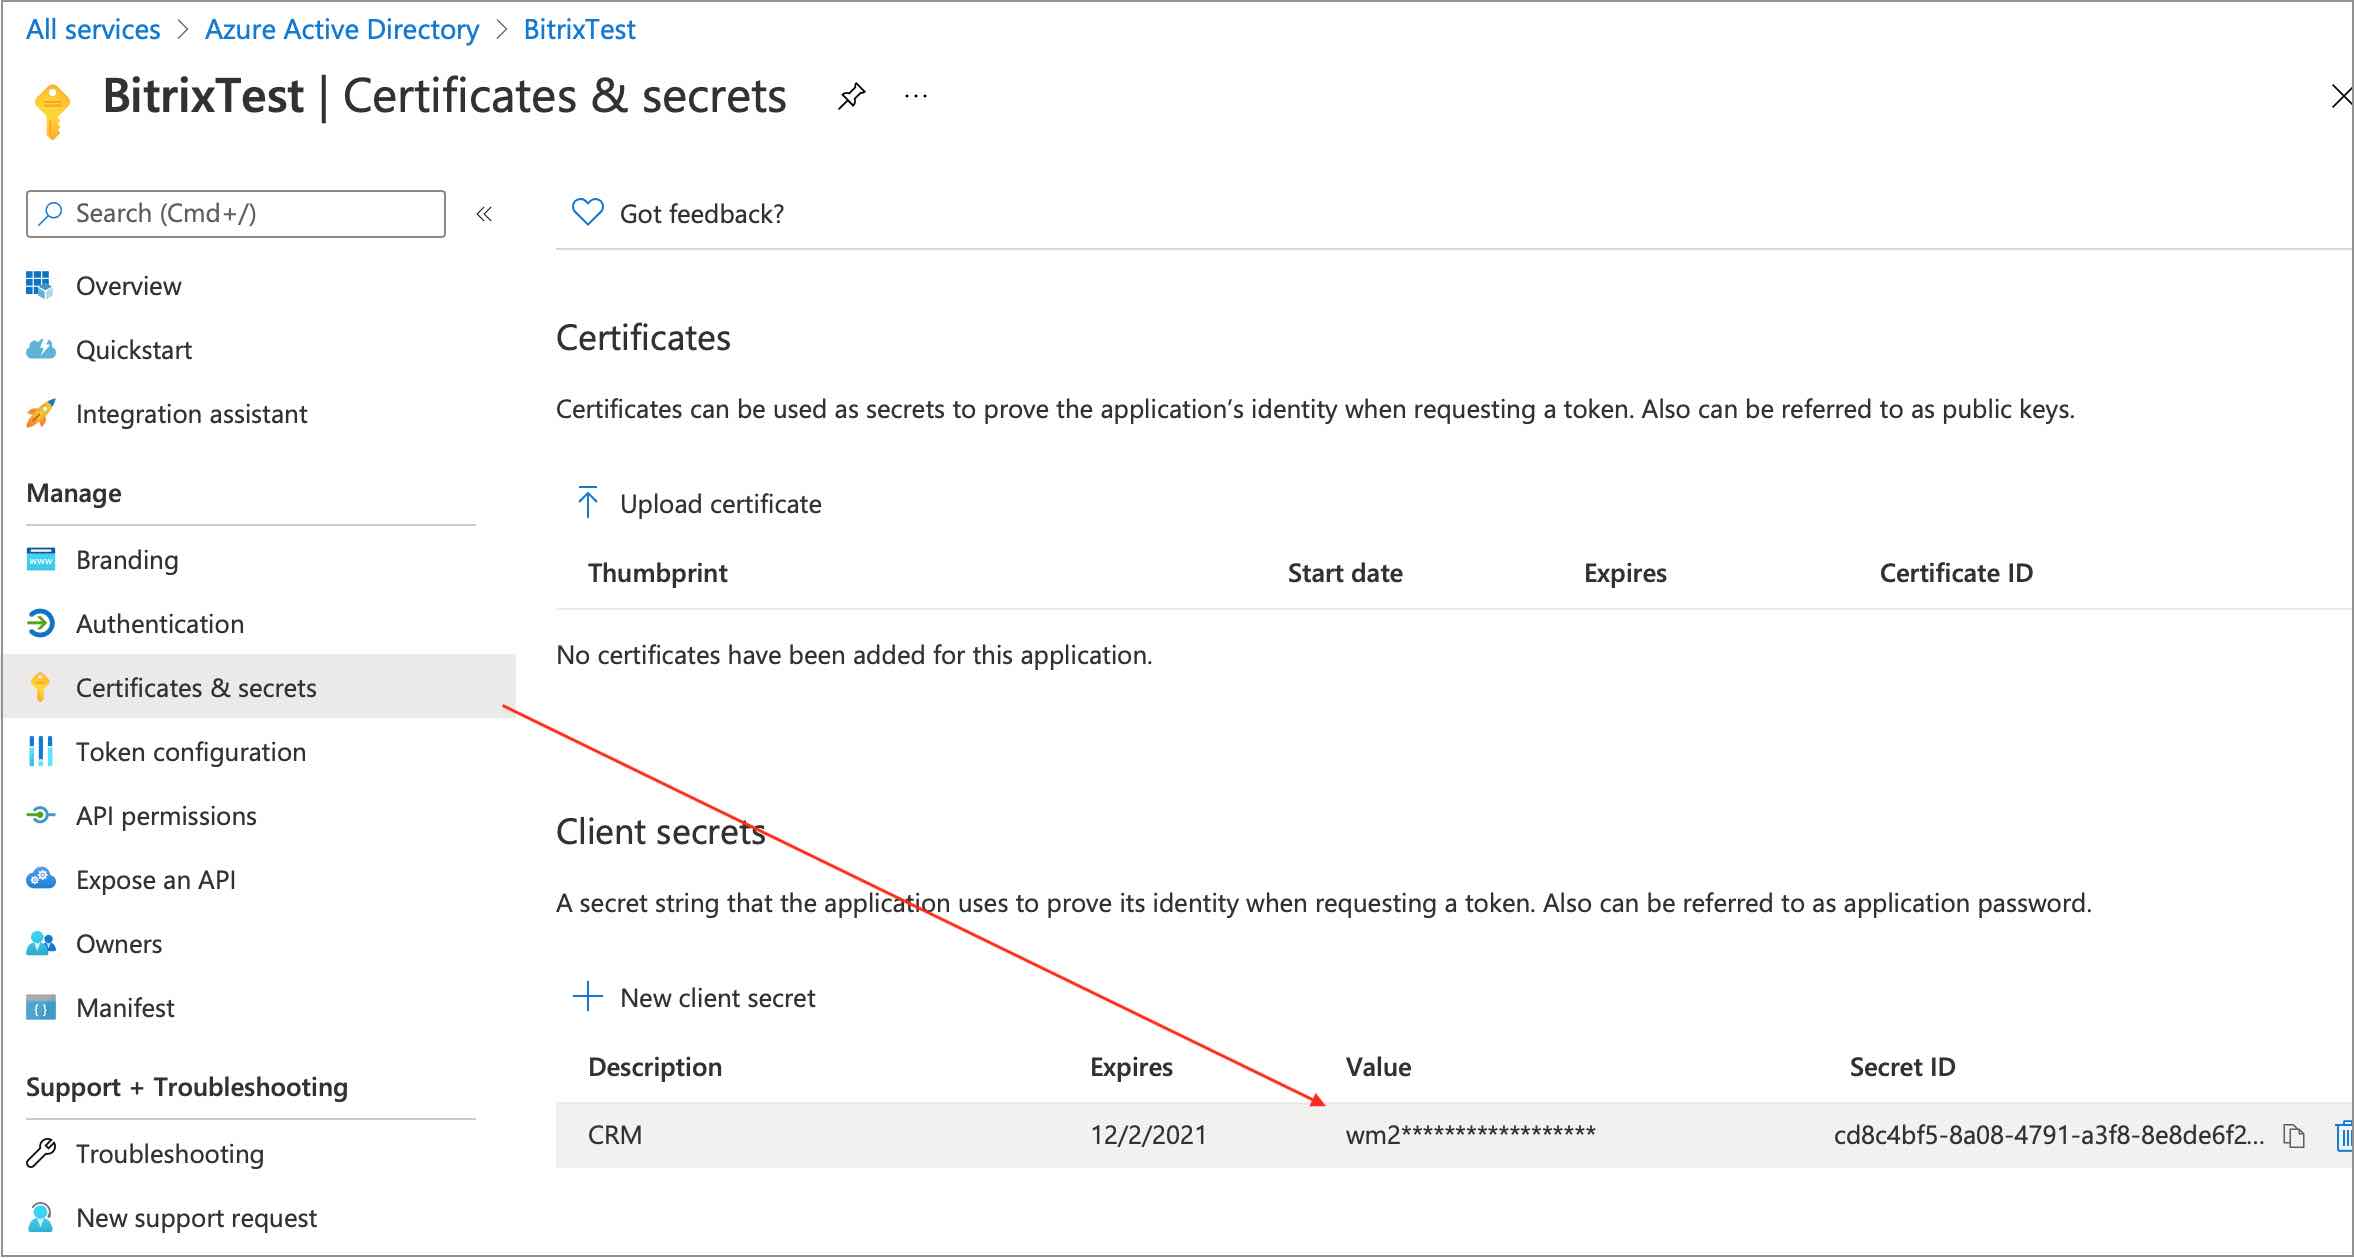Click the certificates Expires column header

1625,573
